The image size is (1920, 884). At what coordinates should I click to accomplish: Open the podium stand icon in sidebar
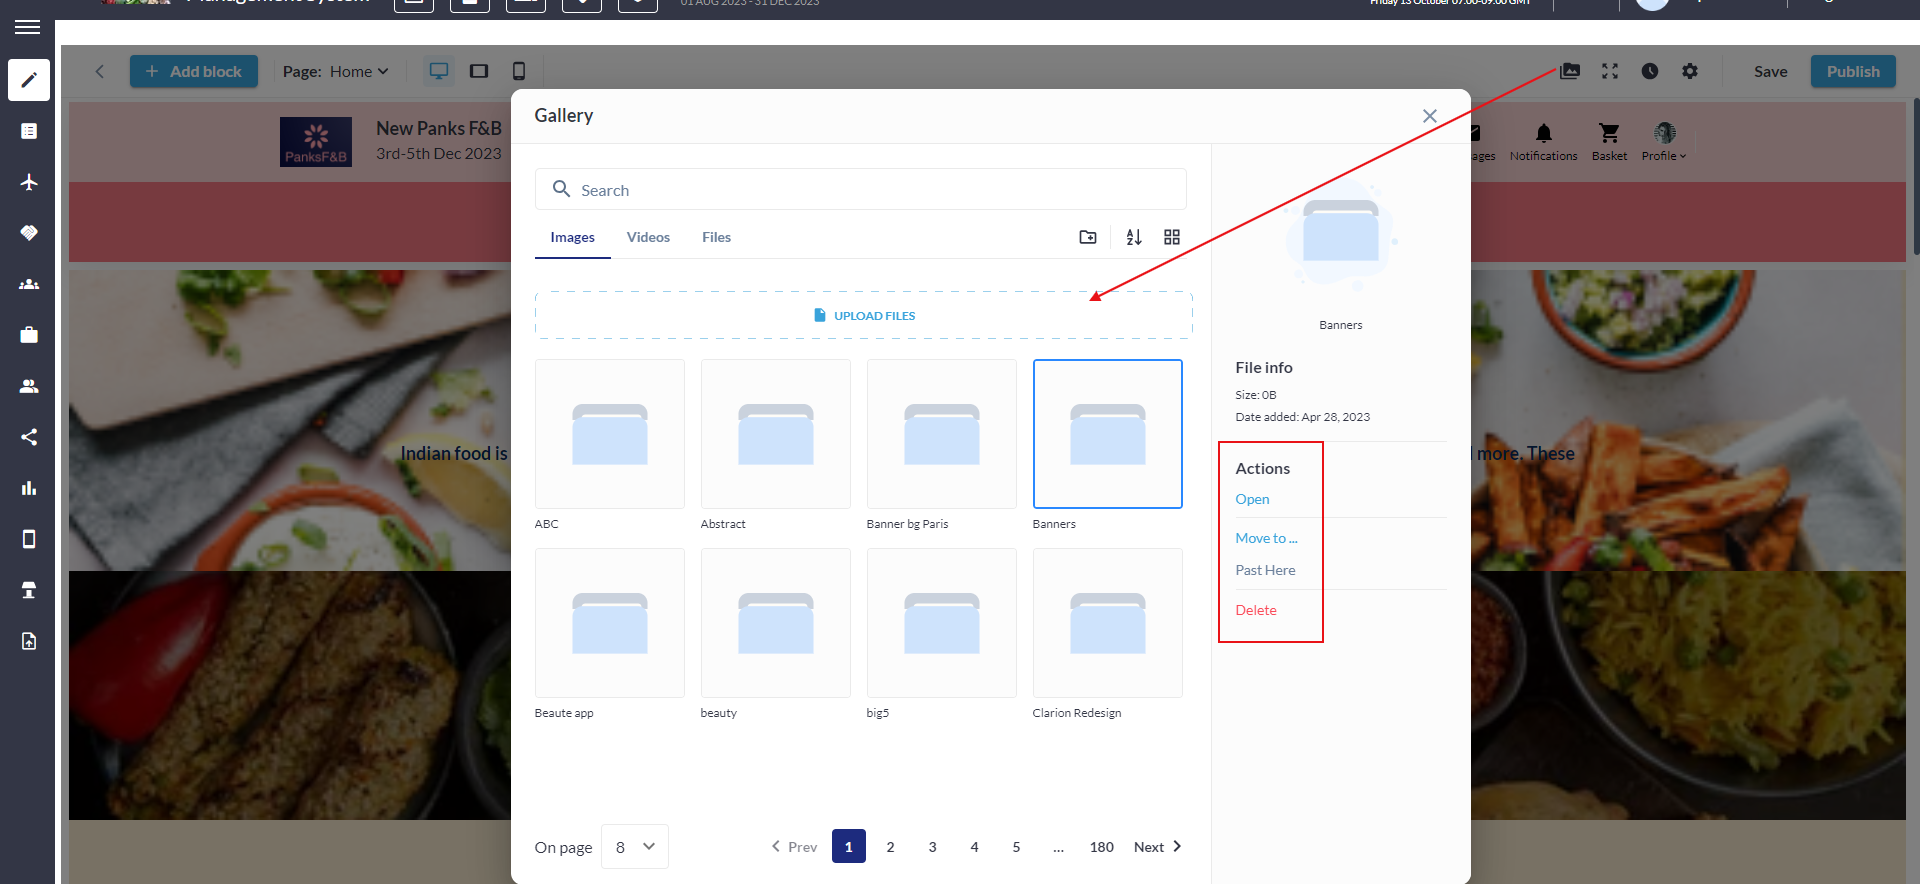point(29,590)
